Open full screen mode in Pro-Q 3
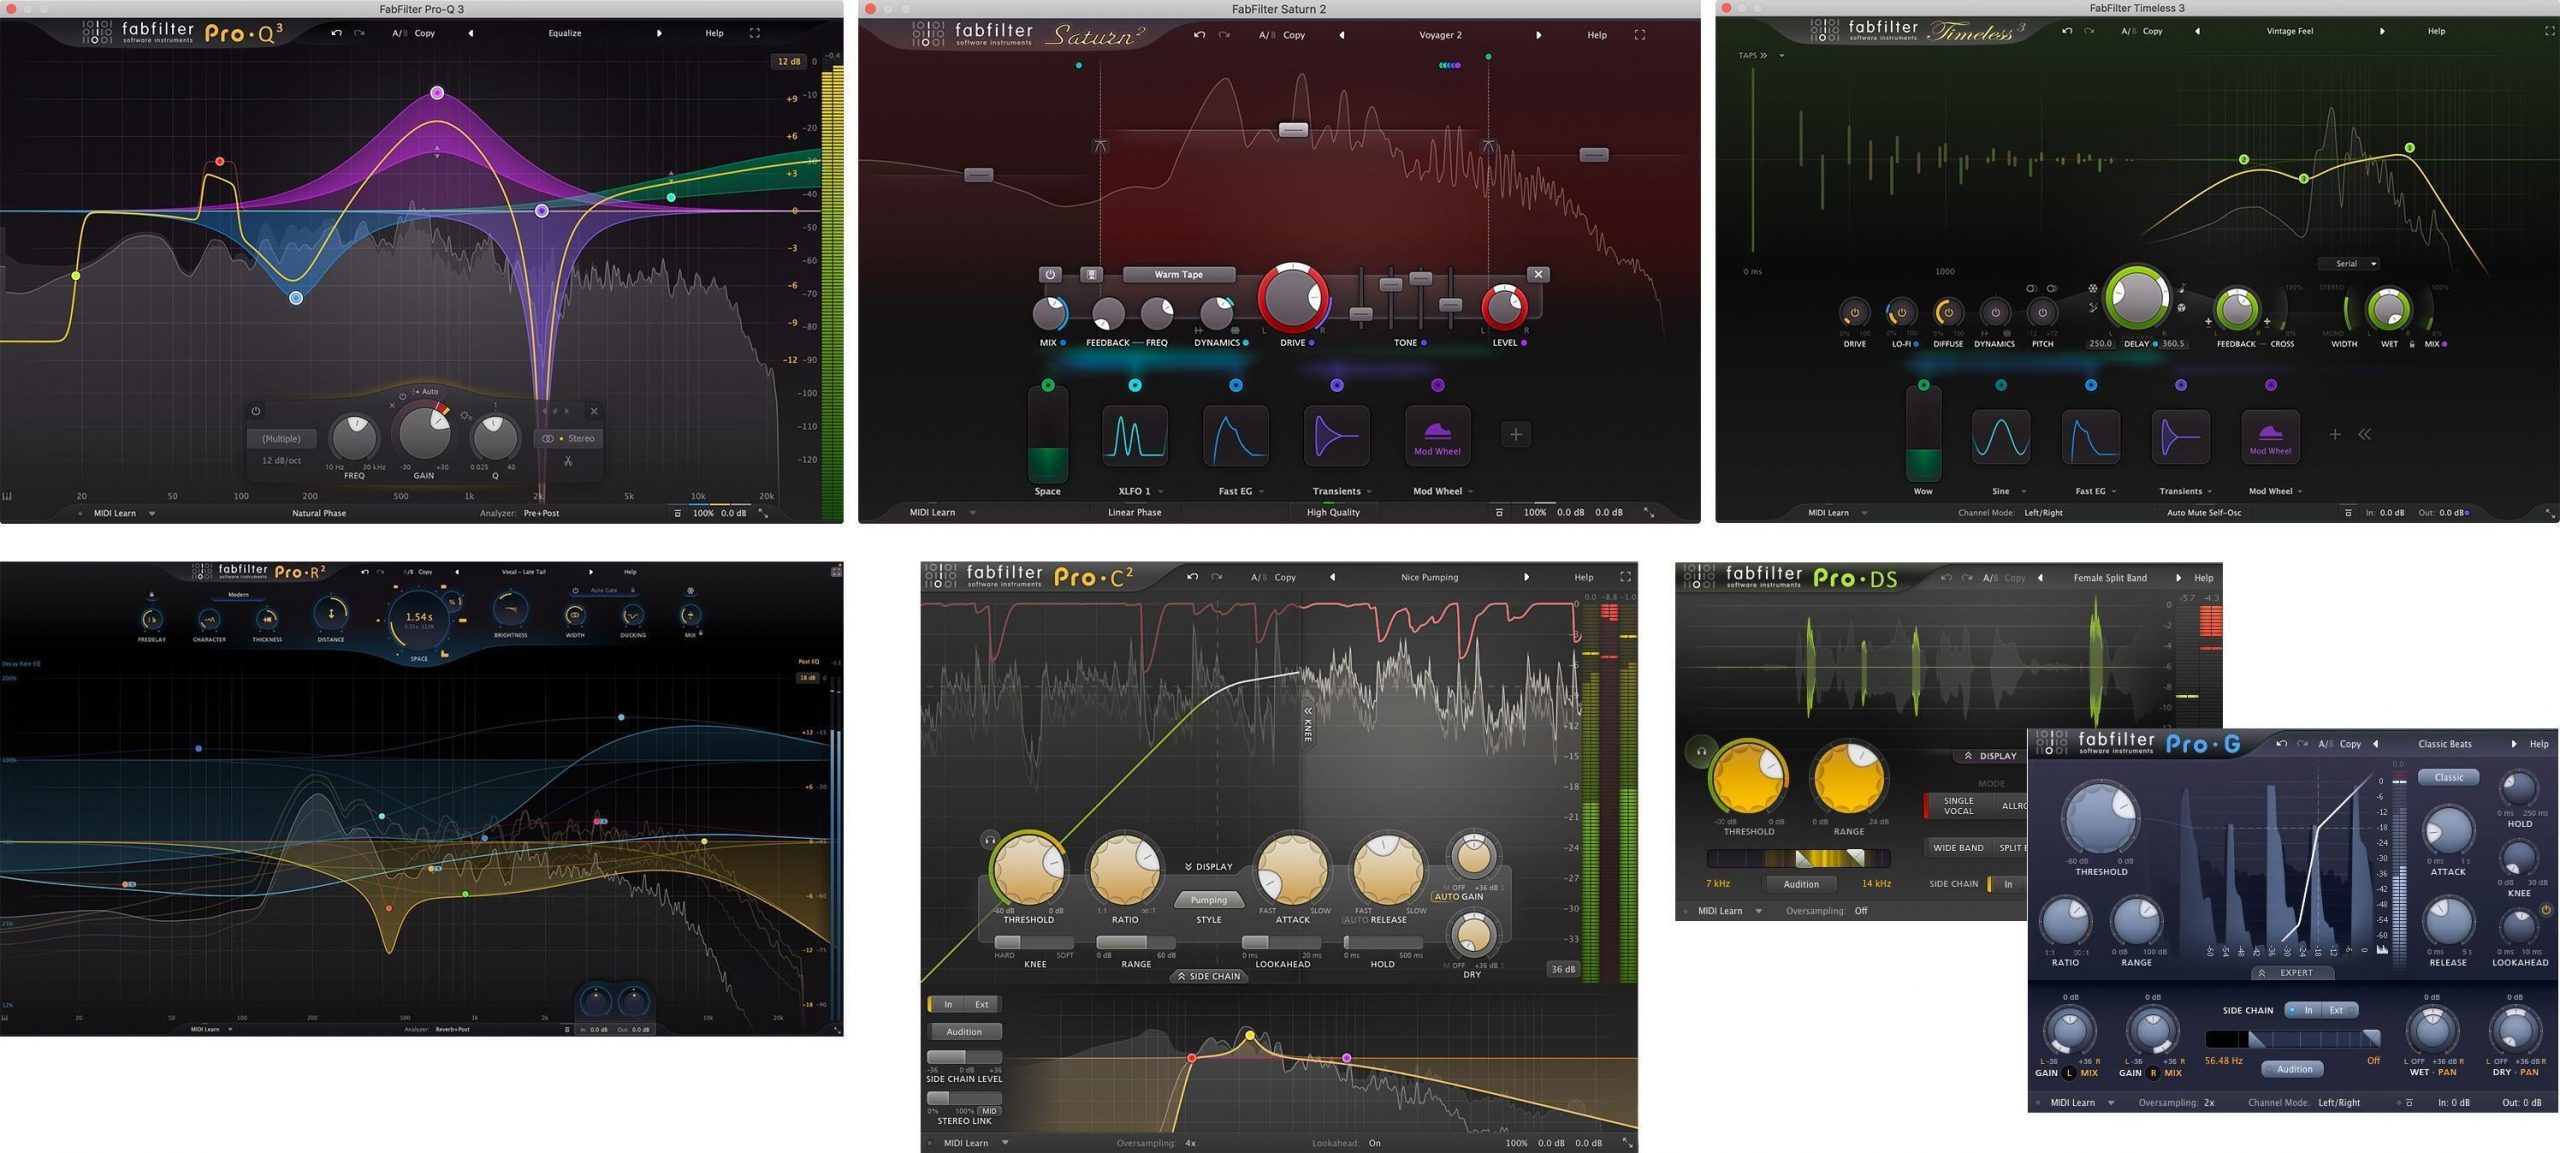The height and width of the screenshot is (1153, 2560). (755, 33)
